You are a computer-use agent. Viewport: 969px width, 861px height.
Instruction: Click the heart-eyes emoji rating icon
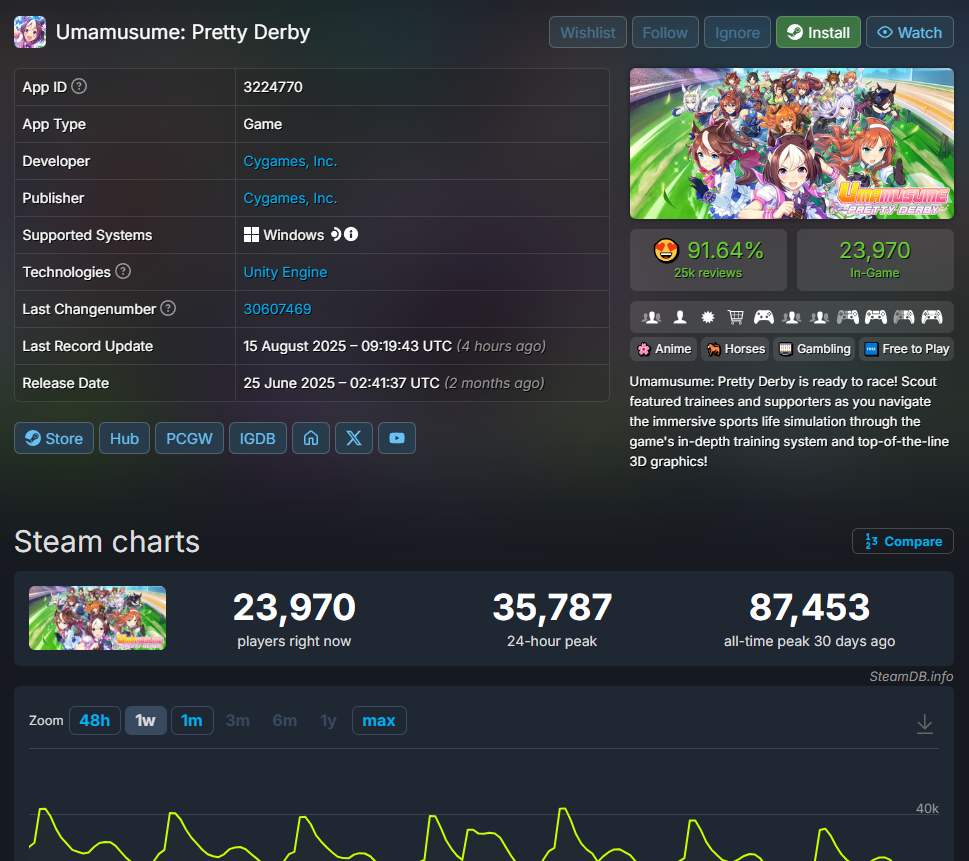tap(666, 250)
